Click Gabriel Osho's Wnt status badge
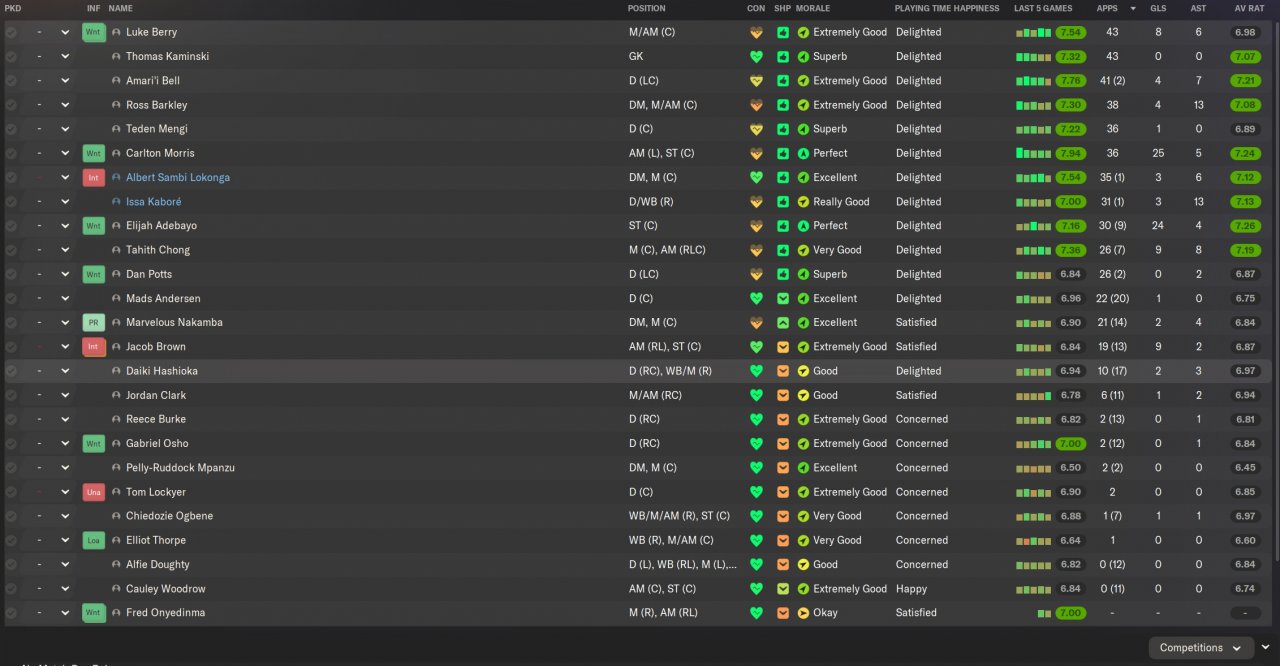1280x666 pixels. [94, 443]
